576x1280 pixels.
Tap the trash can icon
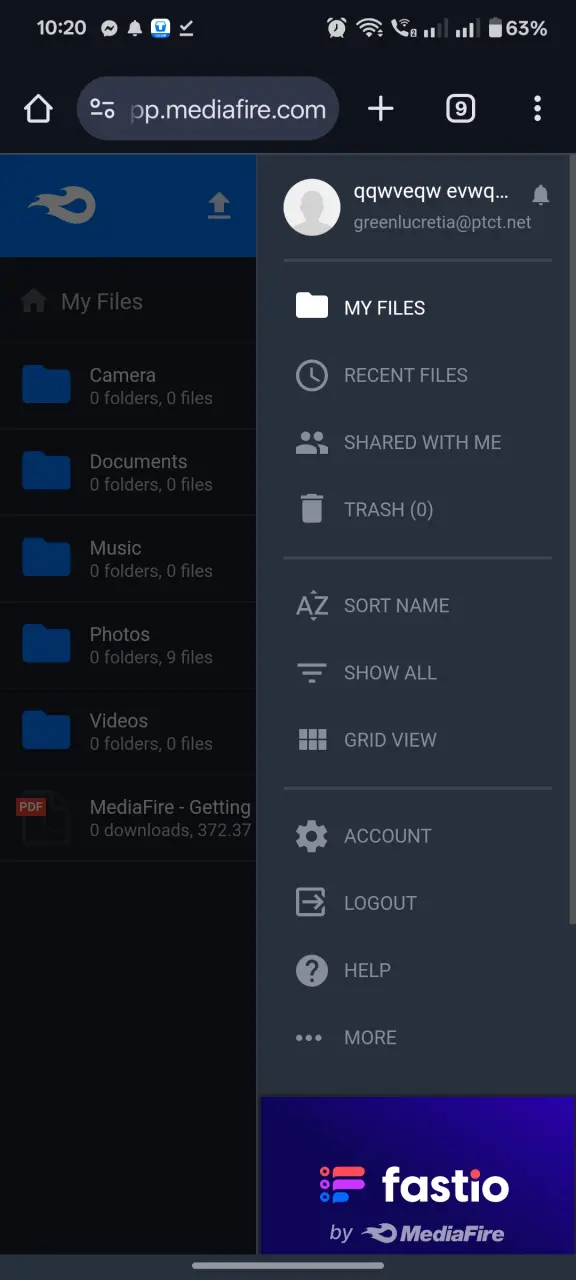coord(312,509)
